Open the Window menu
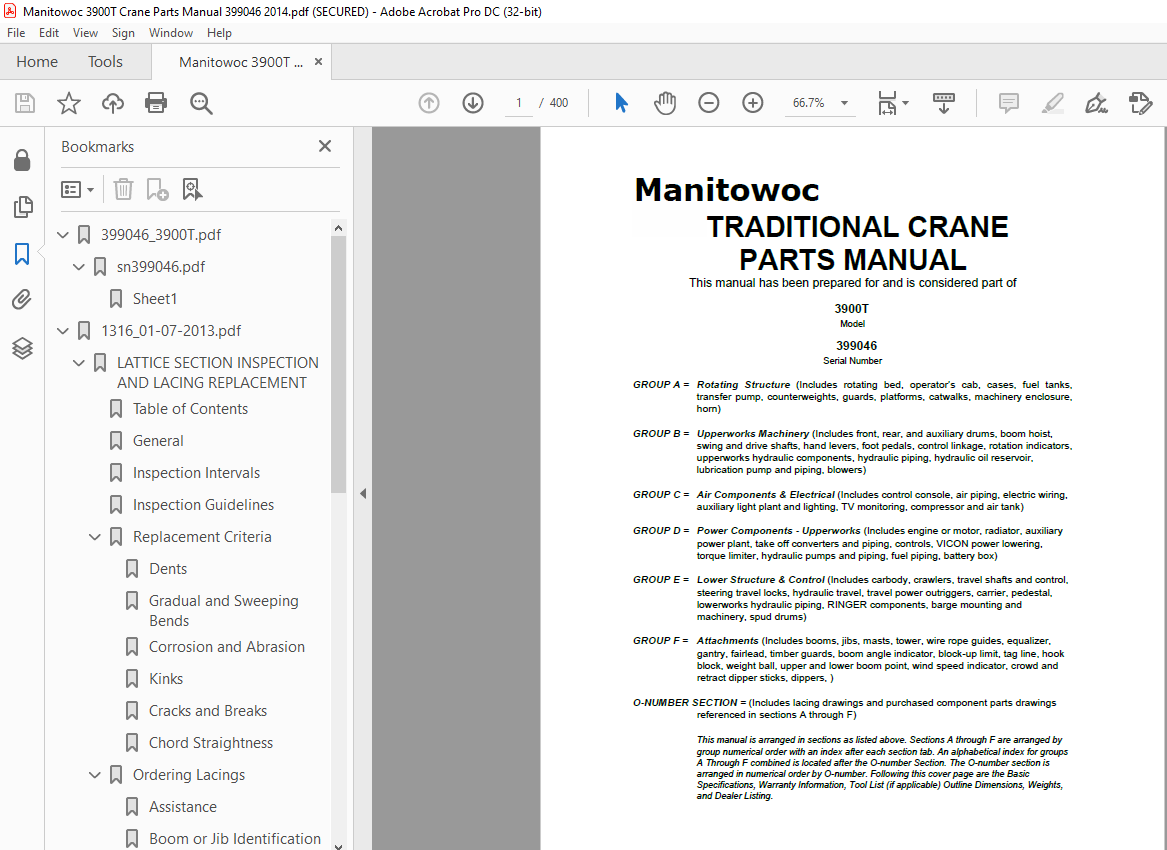 [170, 33]
